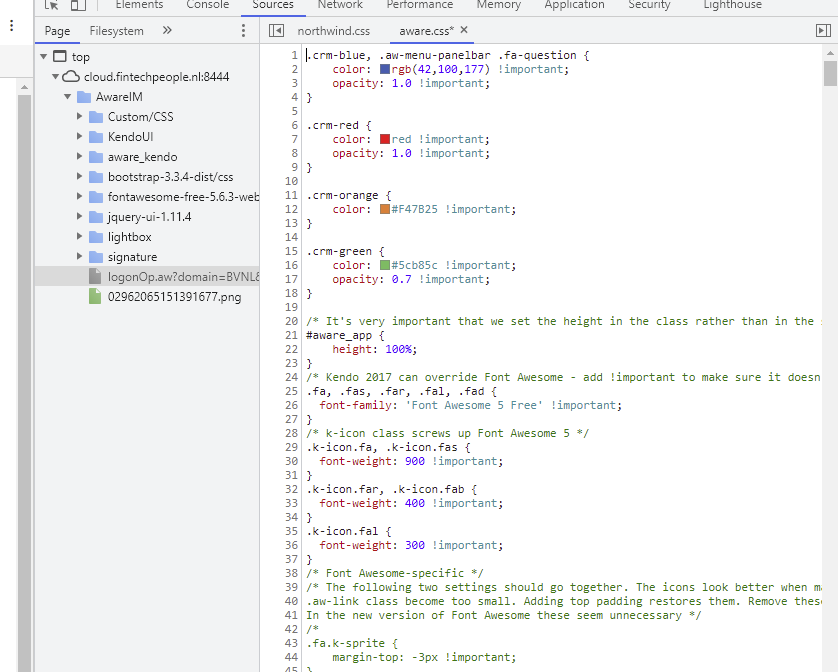Viewport: 838px width, 672px height.
Task: Expand the jquery-ui-1.11.4 folder
Action: click(79, 217)
